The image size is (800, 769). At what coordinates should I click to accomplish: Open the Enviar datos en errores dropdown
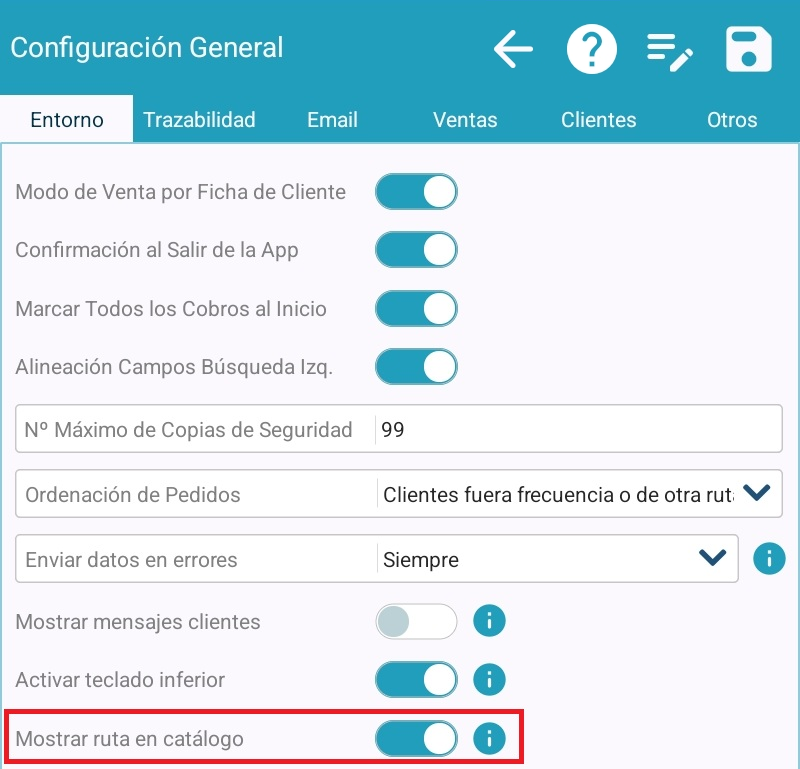(712, 558)
